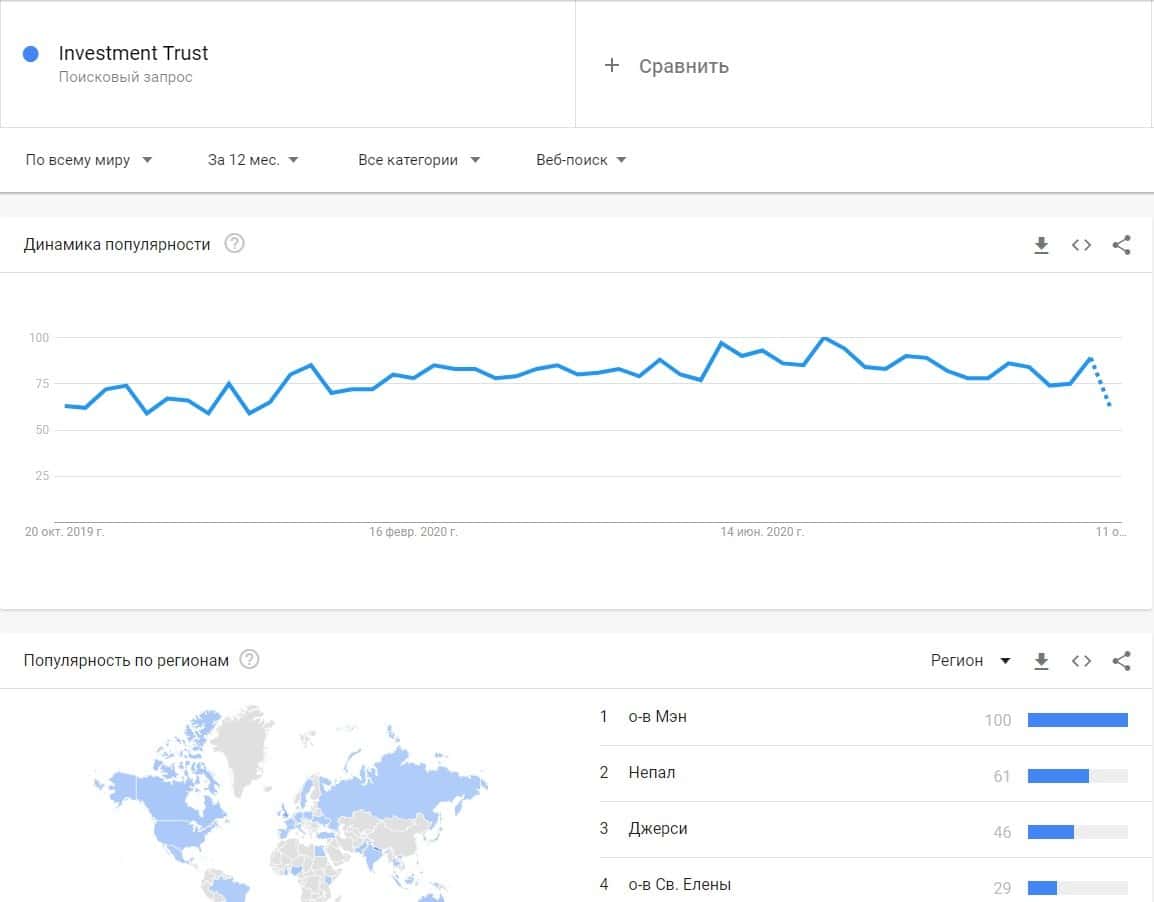Screen dimensions: 1154x902
Task: Share the regional popularity panel
Action: (x=1121, y=661)
